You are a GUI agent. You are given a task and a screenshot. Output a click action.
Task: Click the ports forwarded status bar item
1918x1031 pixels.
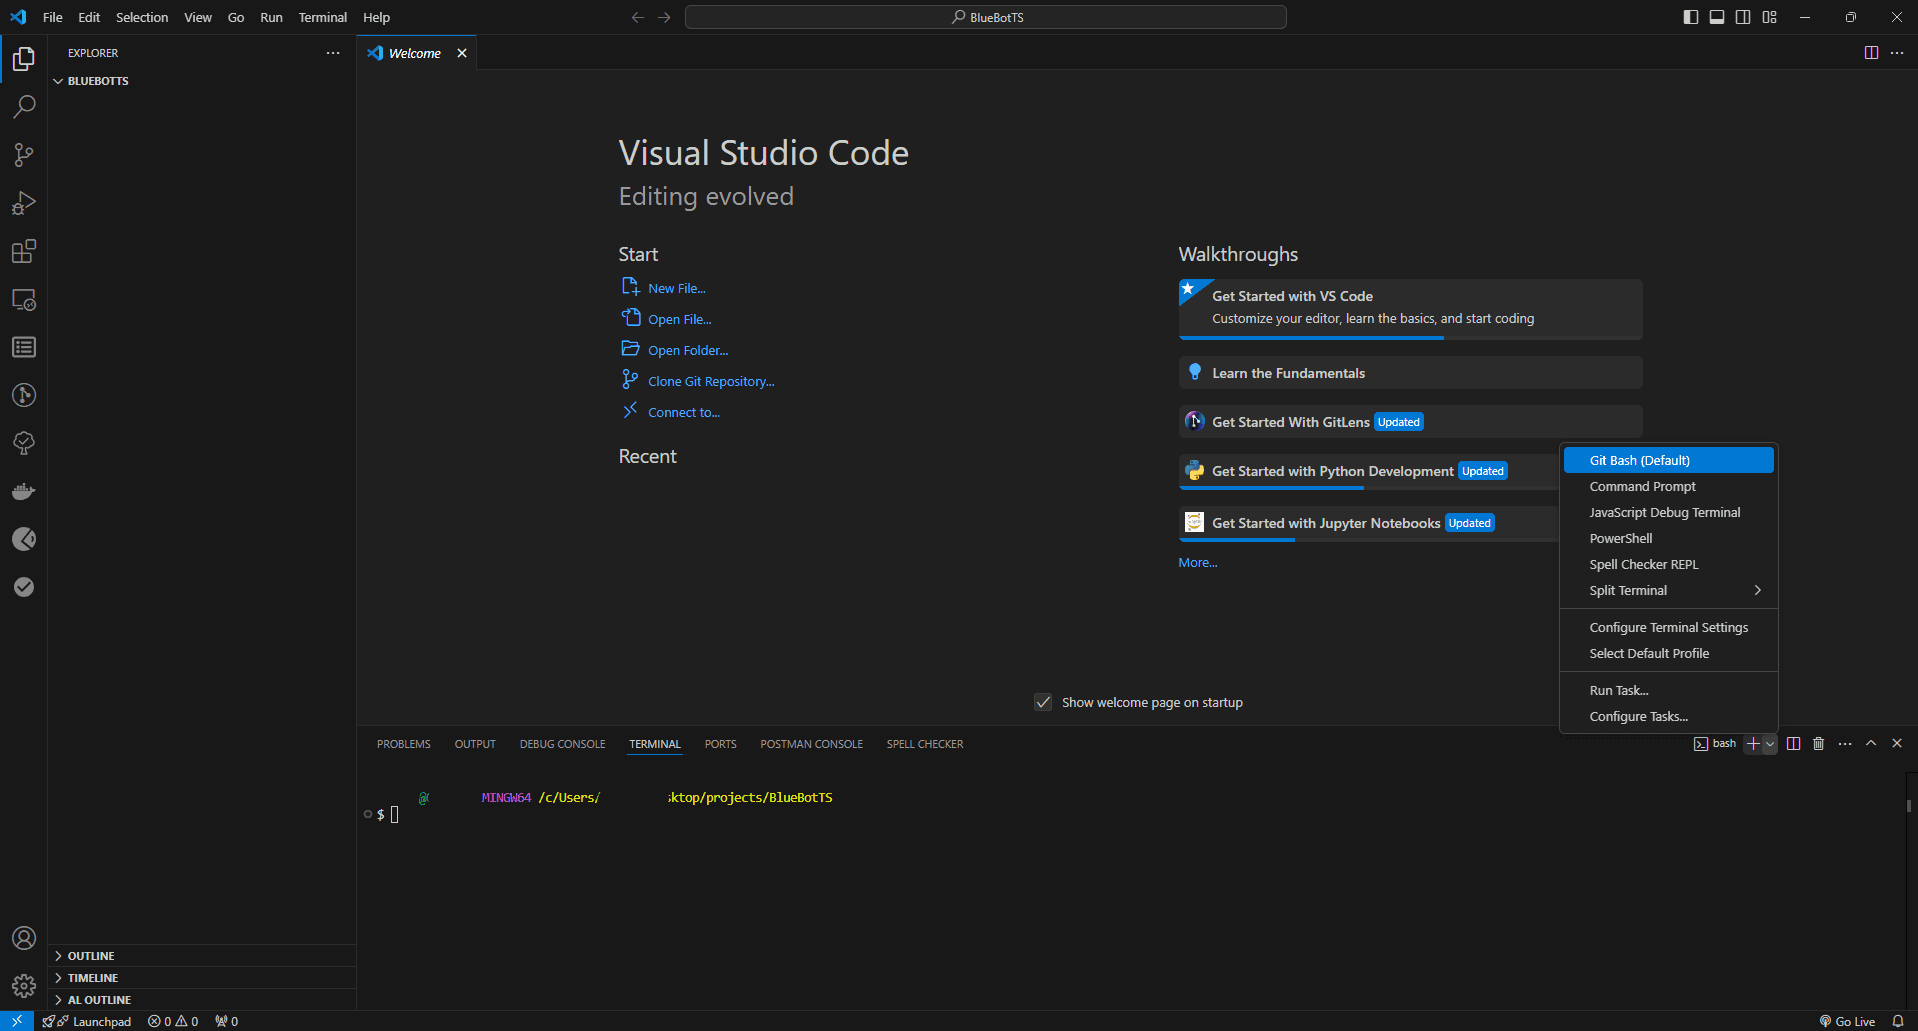pyautogui.click(x=227, y=1021)
